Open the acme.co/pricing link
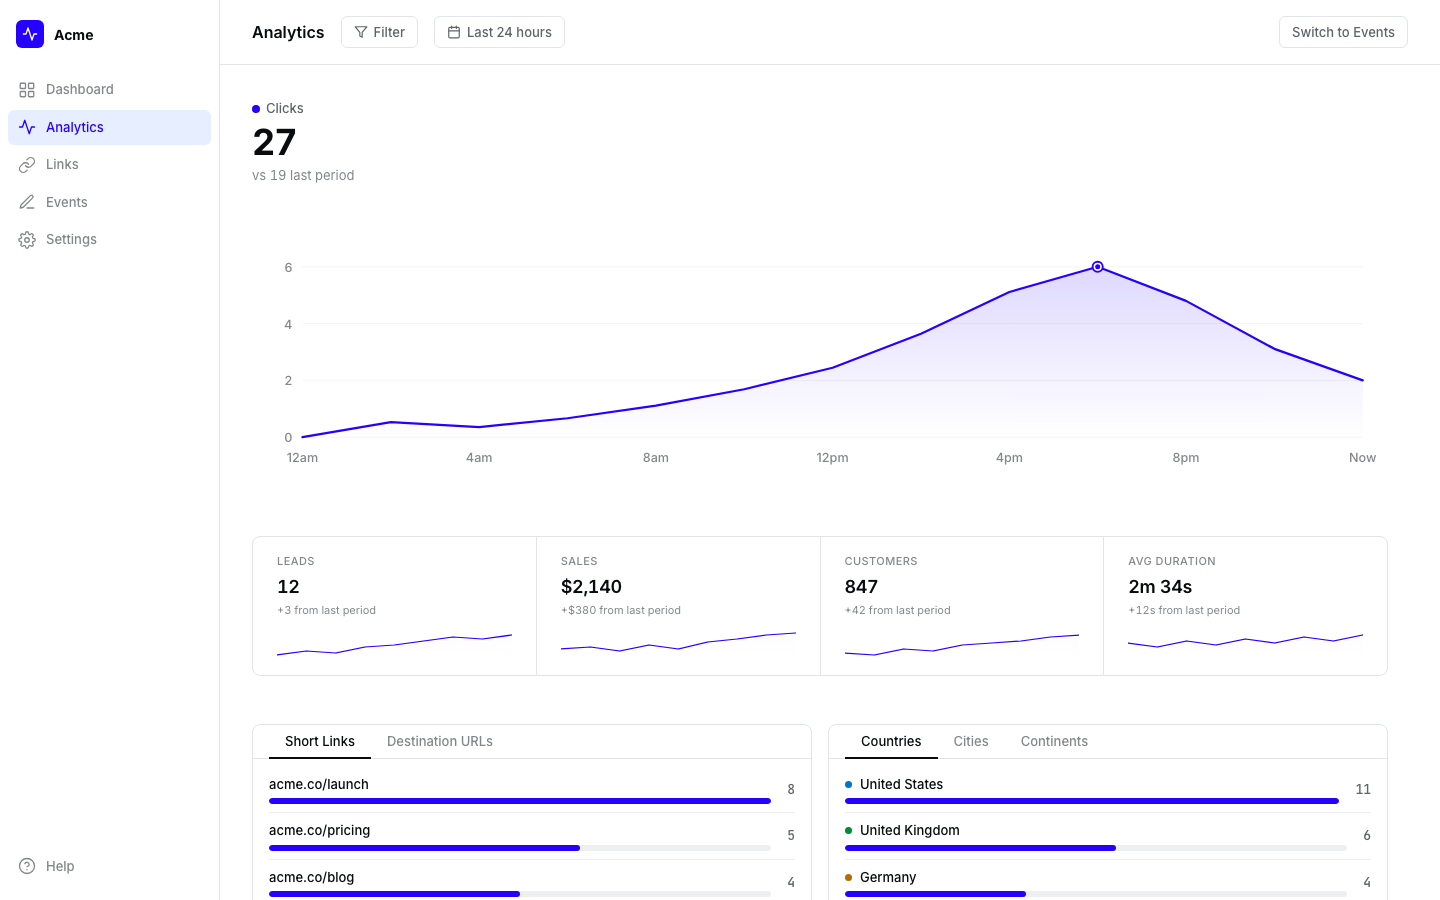The width and height of the screenshot is (1440, 900). pyautogui.click(x=319, y=830)
